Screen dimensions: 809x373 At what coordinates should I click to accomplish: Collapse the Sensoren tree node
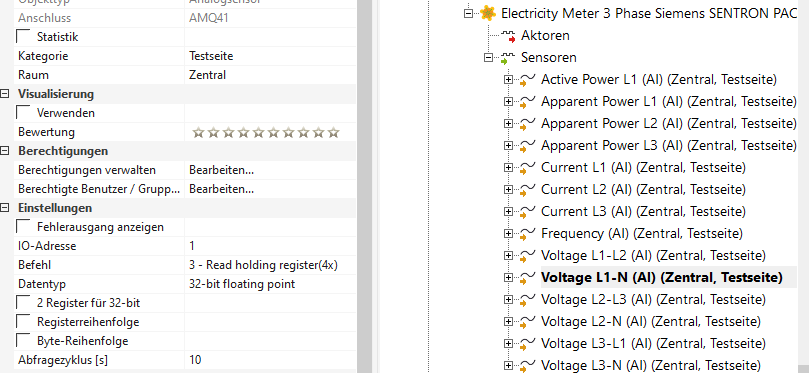tap(488, 58)
